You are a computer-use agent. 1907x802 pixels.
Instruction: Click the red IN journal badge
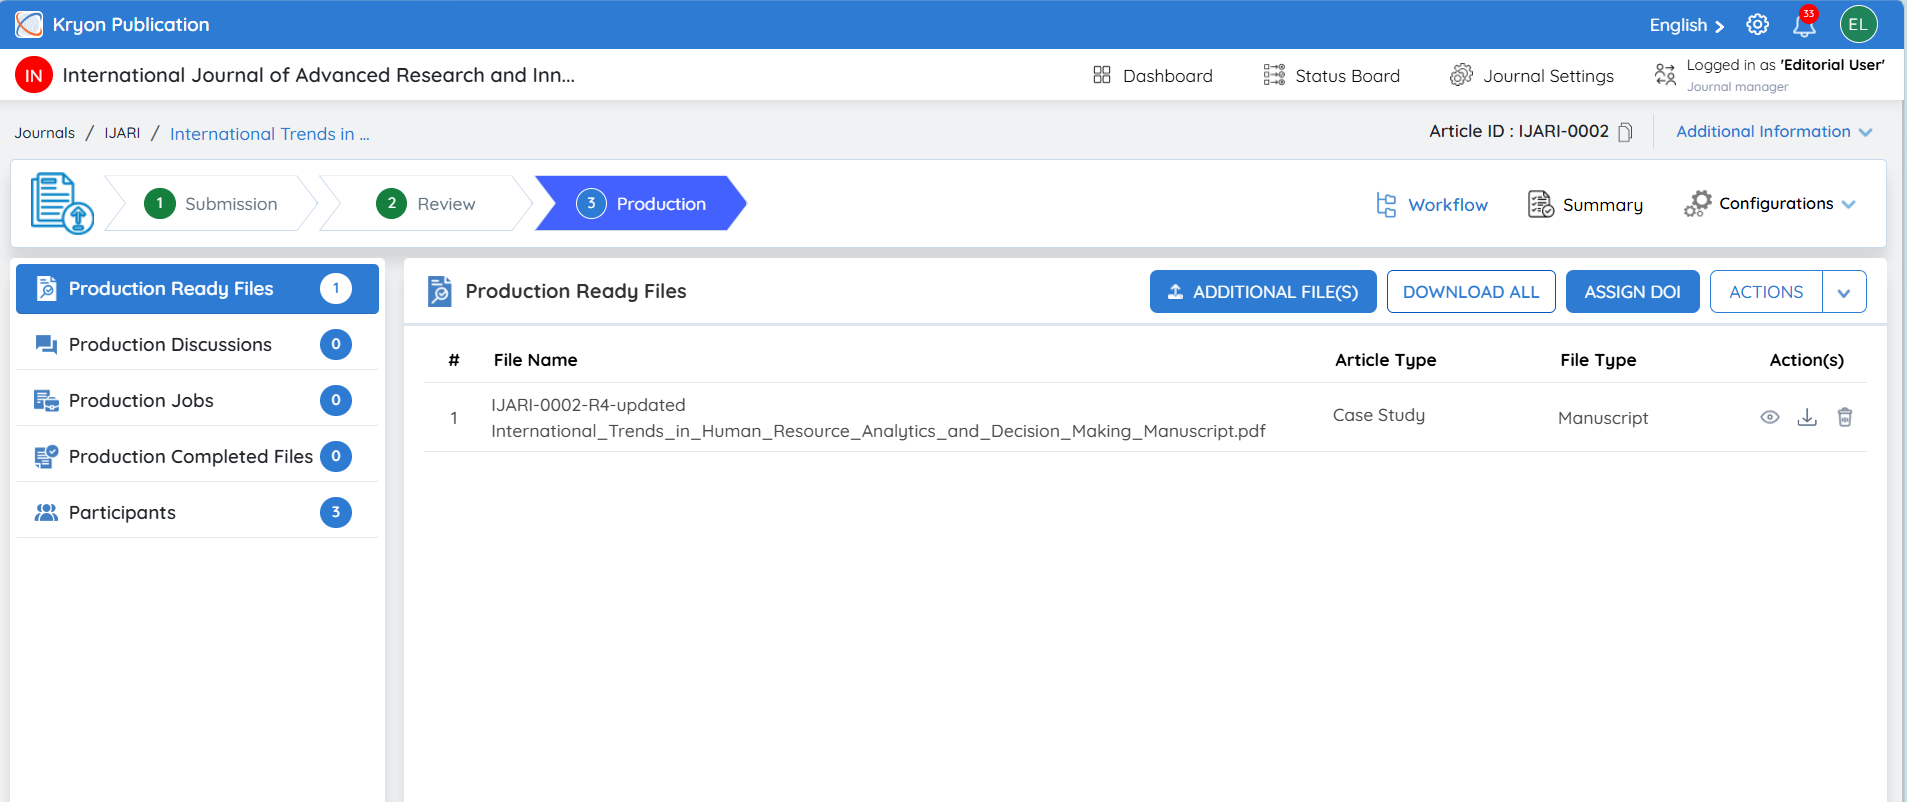point(34,75)
